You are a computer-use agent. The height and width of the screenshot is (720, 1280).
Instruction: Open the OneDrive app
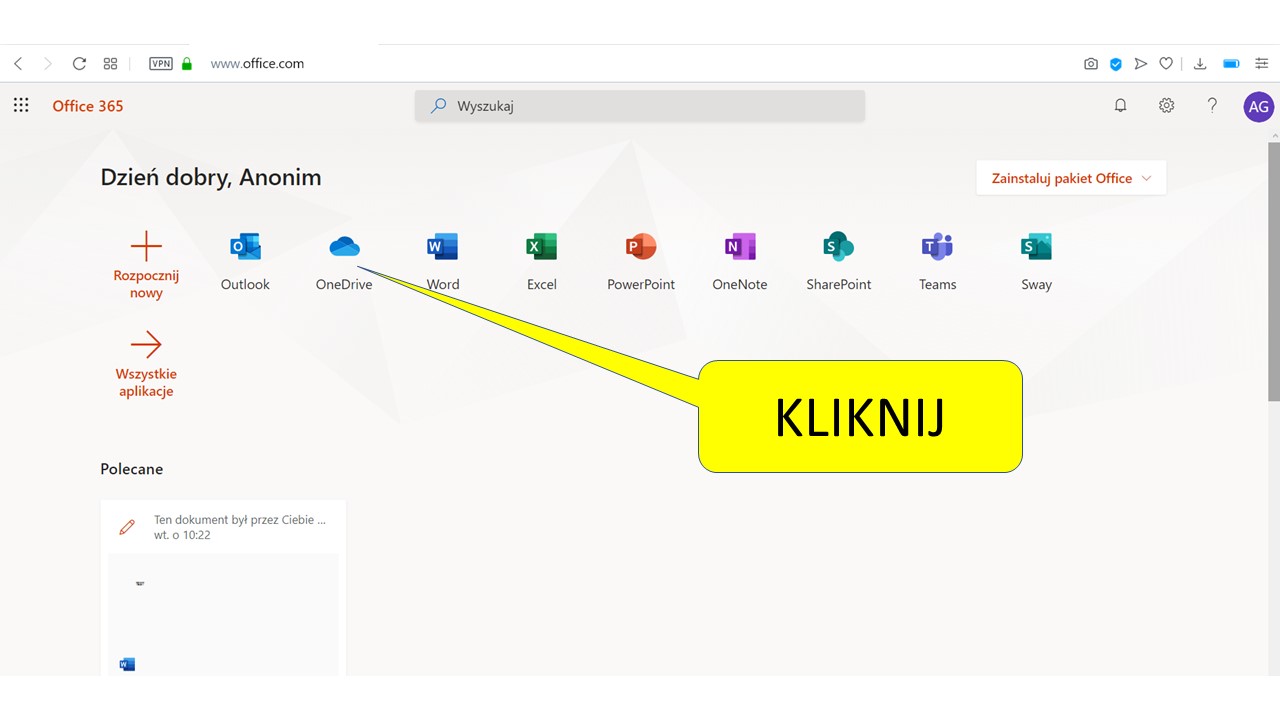(344, 262)
